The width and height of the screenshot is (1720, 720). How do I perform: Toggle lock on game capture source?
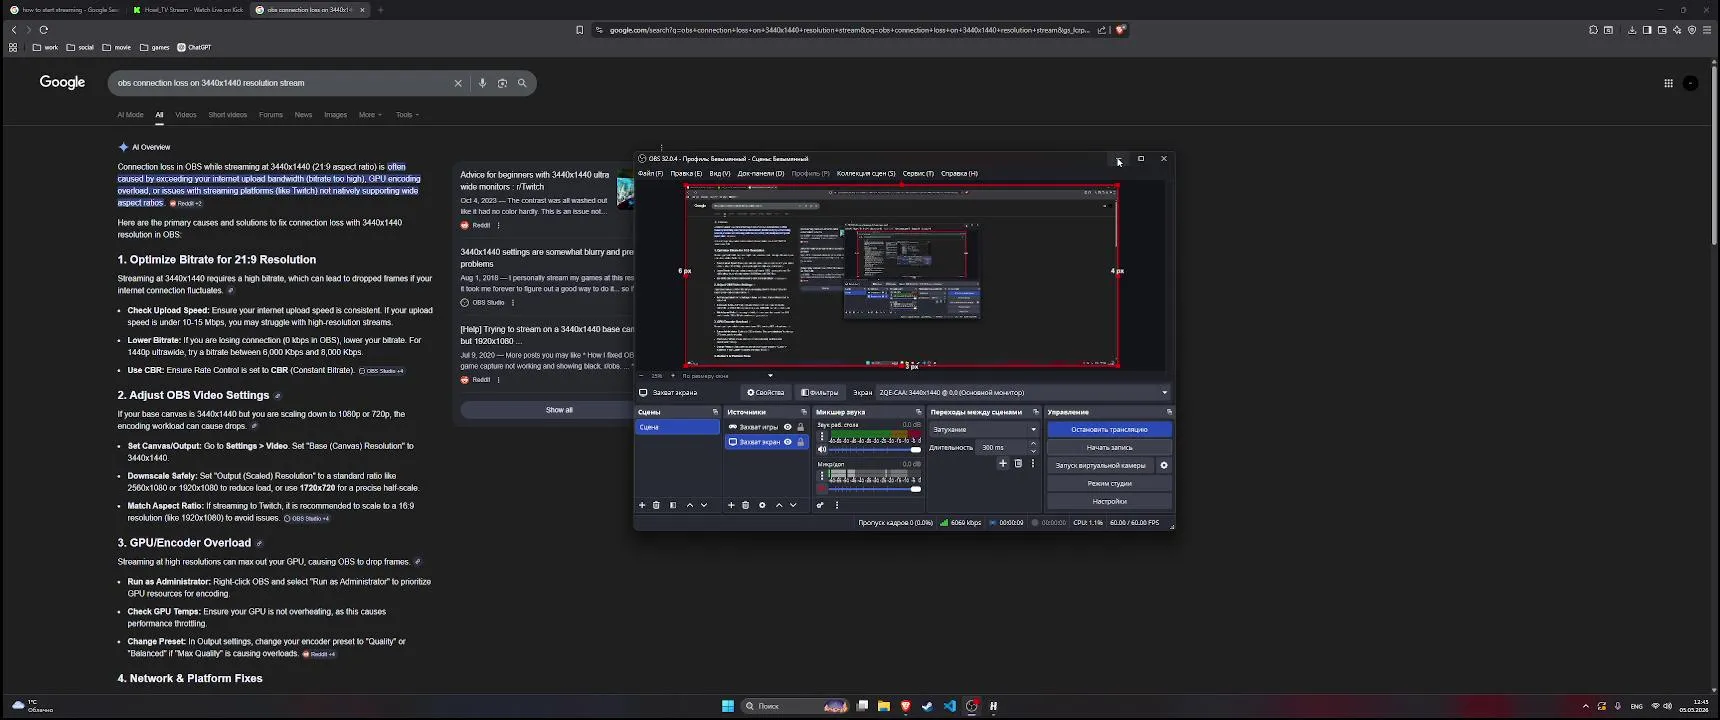point(800,427)
